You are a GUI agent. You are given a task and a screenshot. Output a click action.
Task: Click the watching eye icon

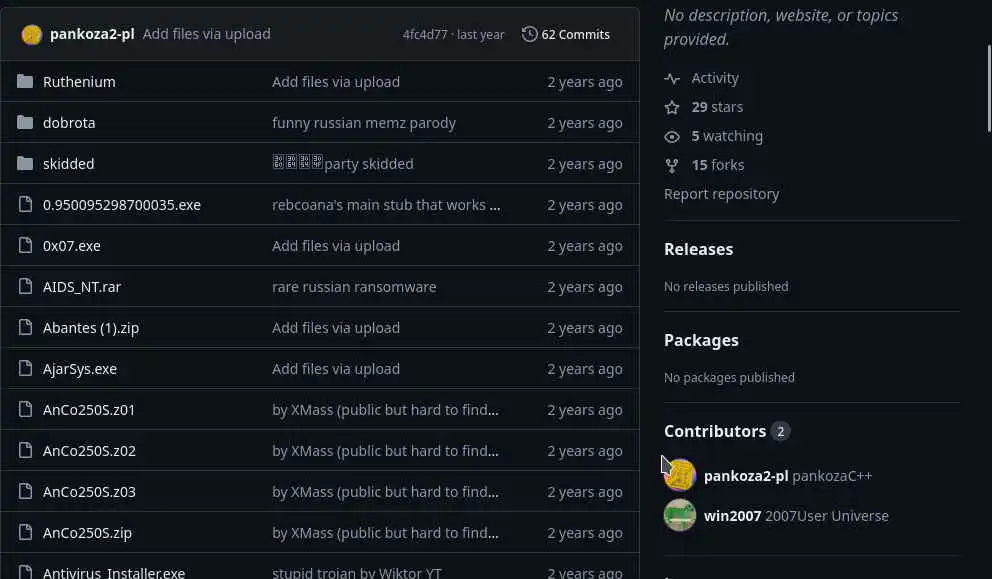pos(672,136)
